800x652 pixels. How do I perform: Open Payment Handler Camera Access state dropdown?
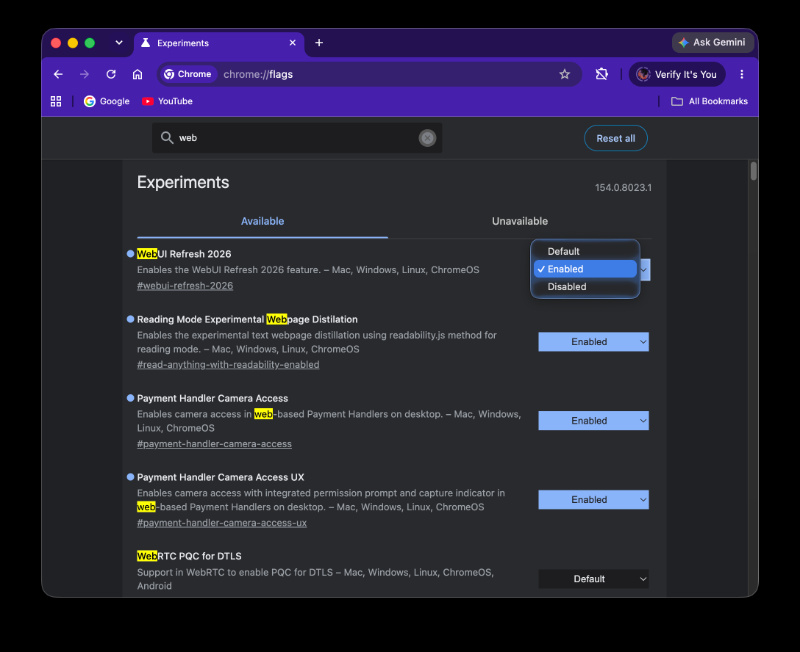click(593, 421)
